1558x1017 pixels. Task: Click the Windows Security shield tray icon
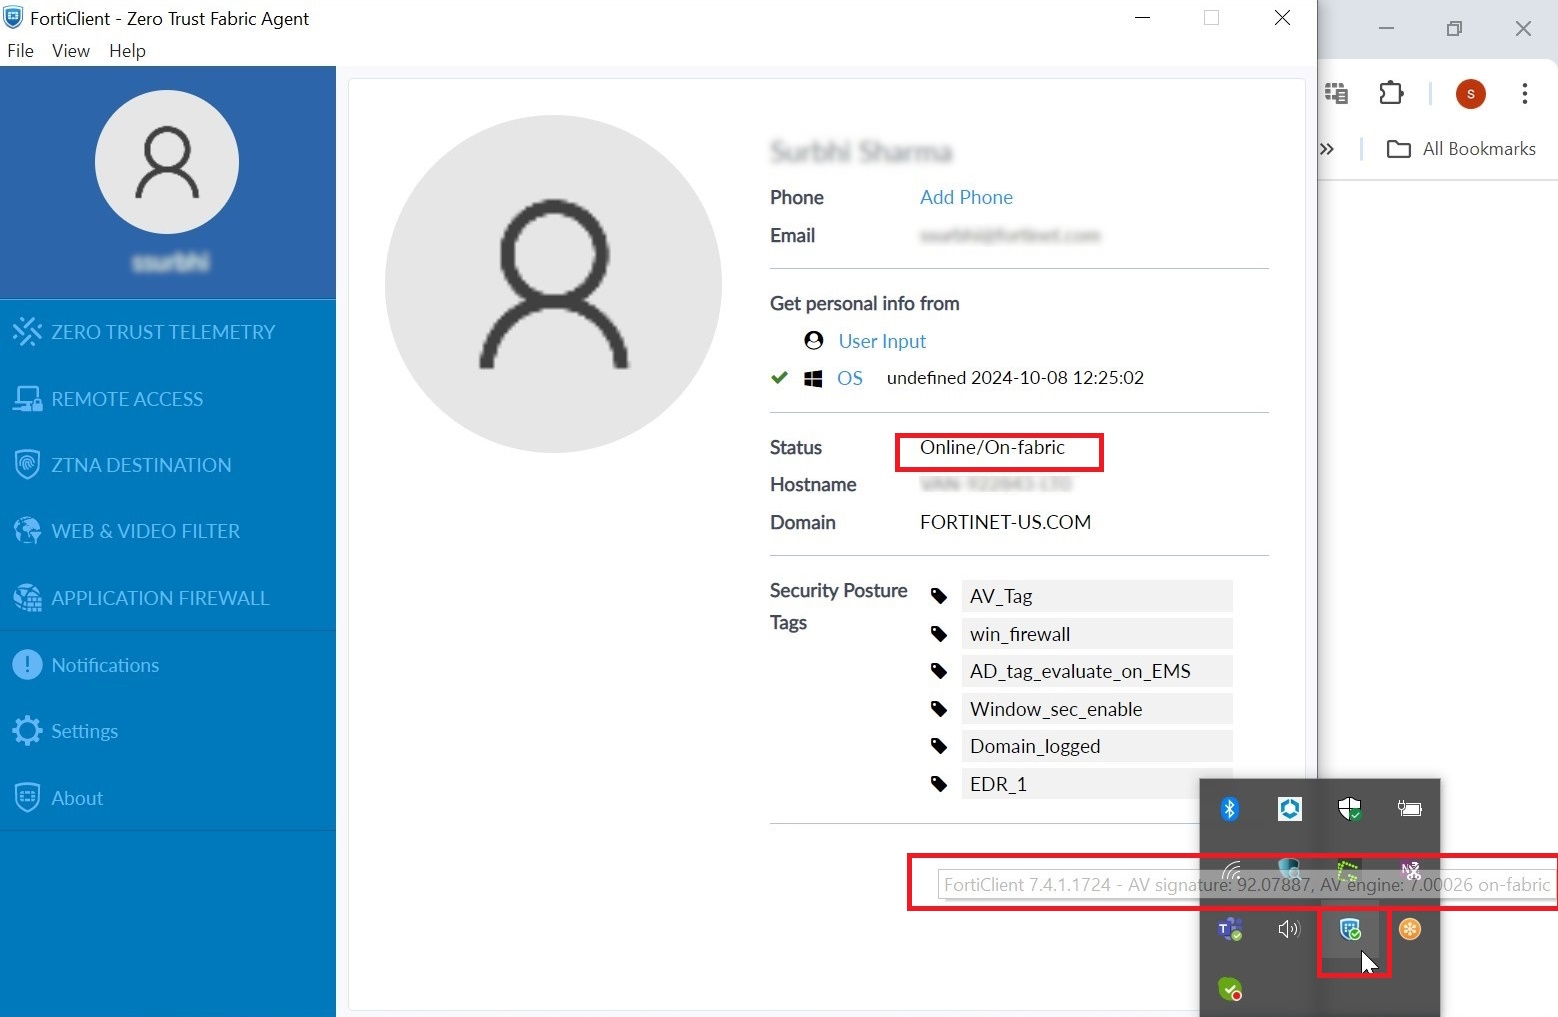click(1349, 808)
